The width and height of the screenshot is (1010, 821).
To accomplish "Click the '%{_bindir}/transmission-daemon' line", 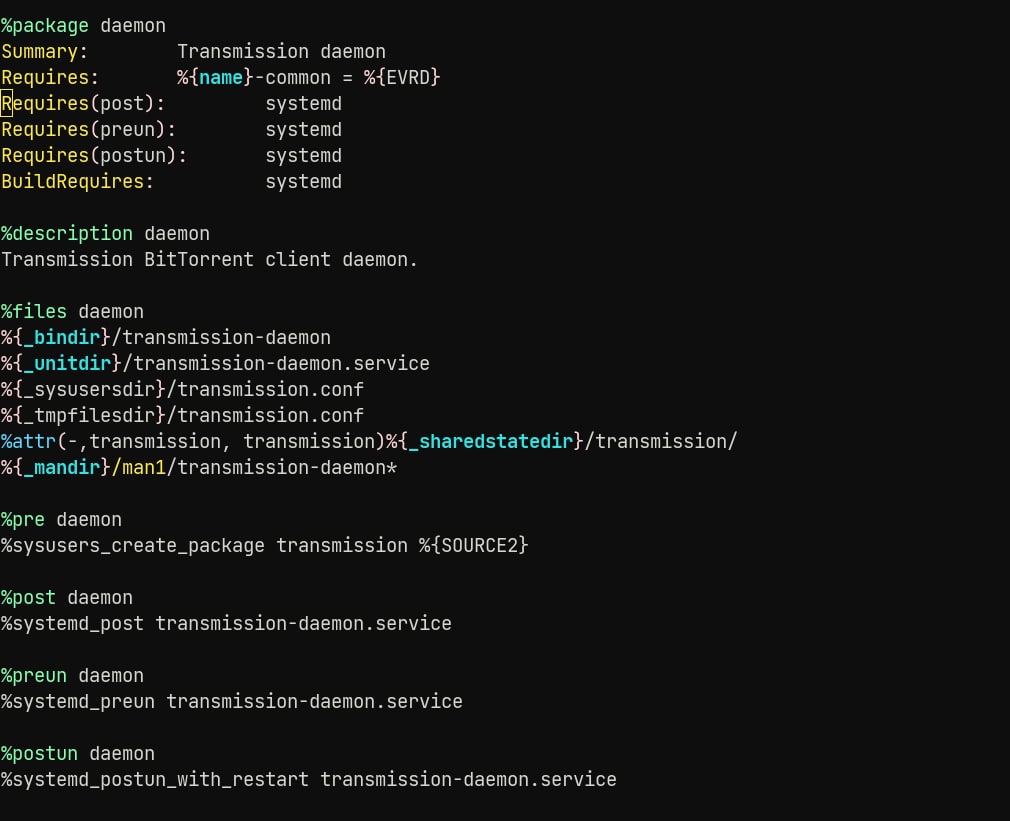I will pos(166,337).
